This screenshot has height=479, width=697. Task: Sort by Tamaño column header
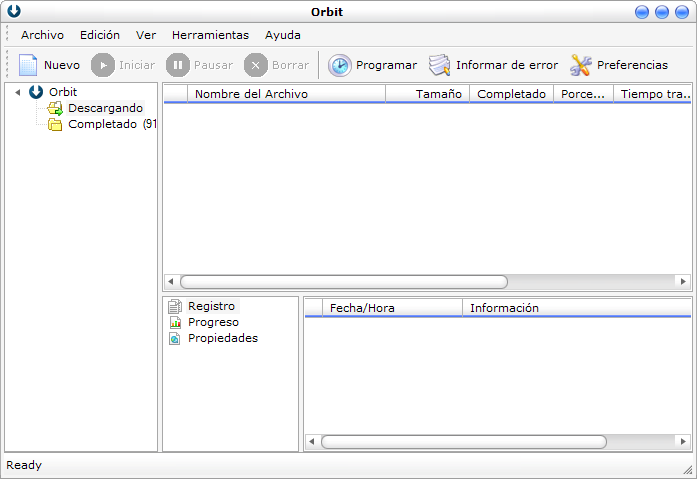(438, 94)
